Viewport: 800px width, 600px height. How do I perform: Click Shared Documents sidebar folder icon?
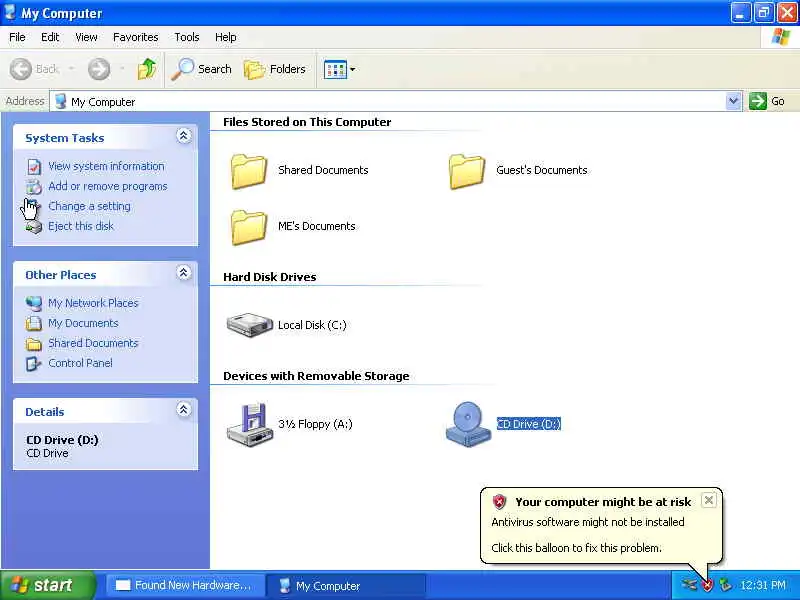tap(34, 344)
